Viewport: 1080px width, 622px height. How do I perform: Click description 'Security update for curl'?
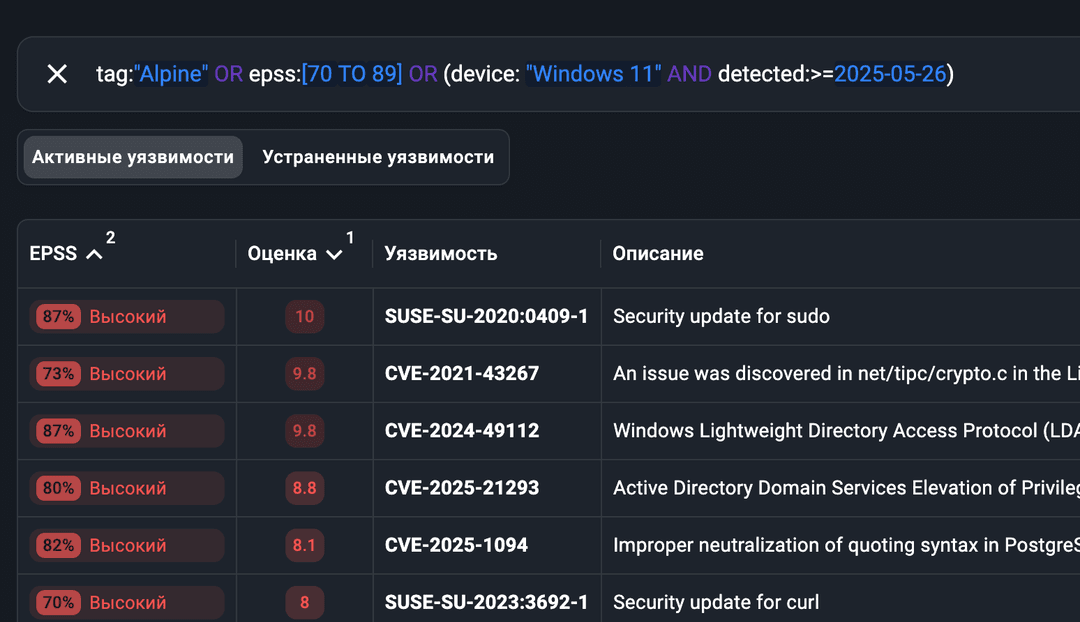click(x=716, y=602)
